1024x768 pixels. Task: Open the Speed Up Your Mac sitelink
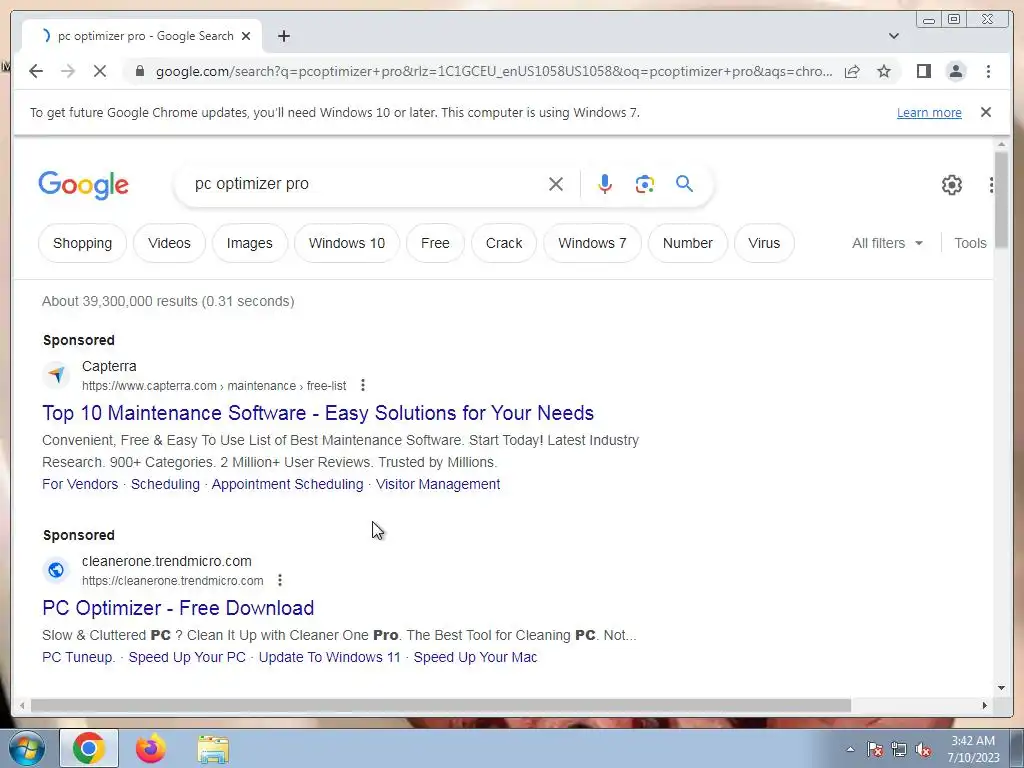coord(475,657)
